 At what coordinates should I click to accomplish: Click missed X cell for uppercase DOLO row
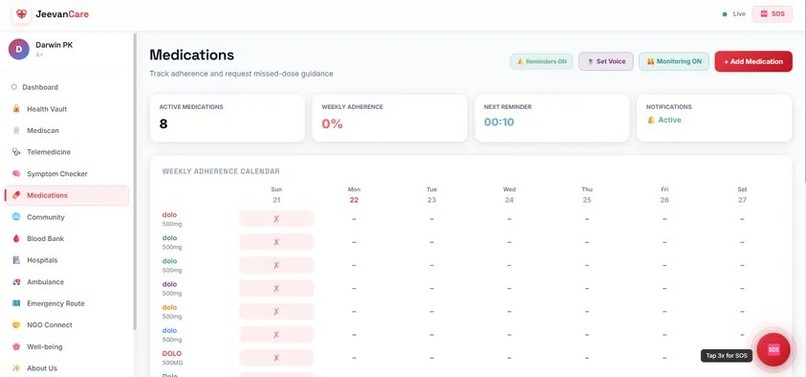pyautogui.click(x=276, y=358)
